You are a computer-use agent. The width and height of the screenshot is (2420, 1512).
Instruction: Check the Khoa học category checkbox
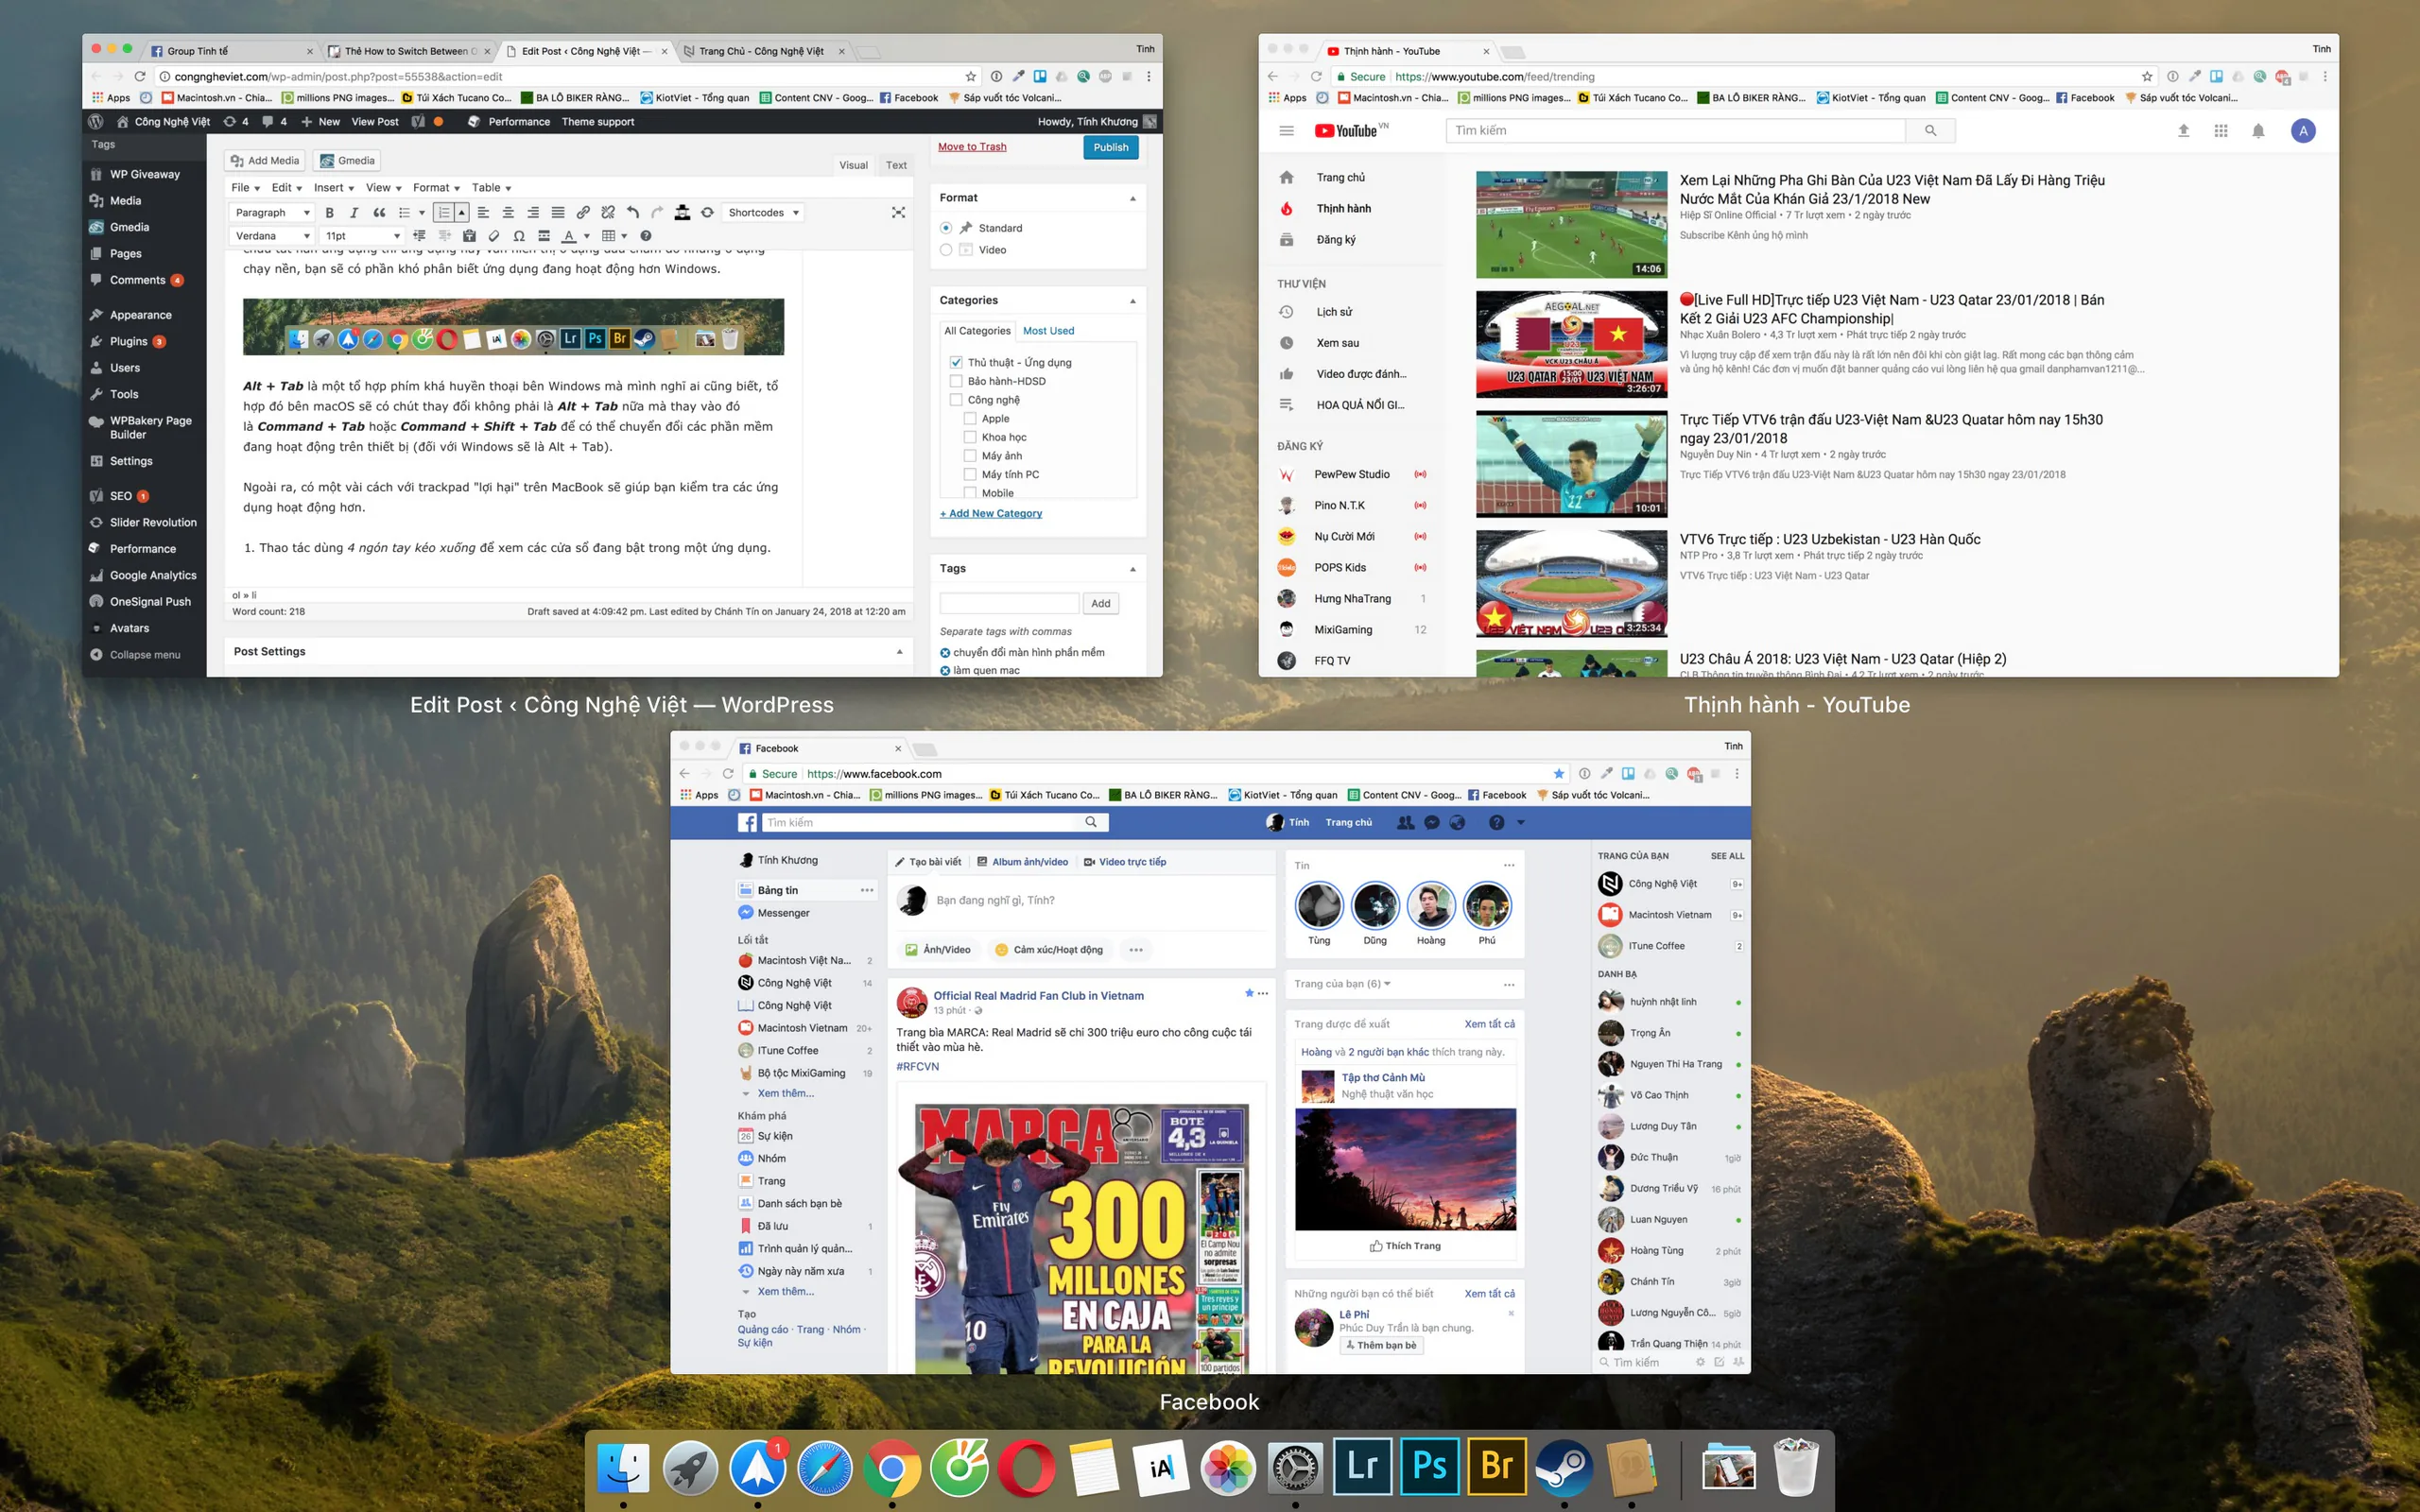[970, 437]
